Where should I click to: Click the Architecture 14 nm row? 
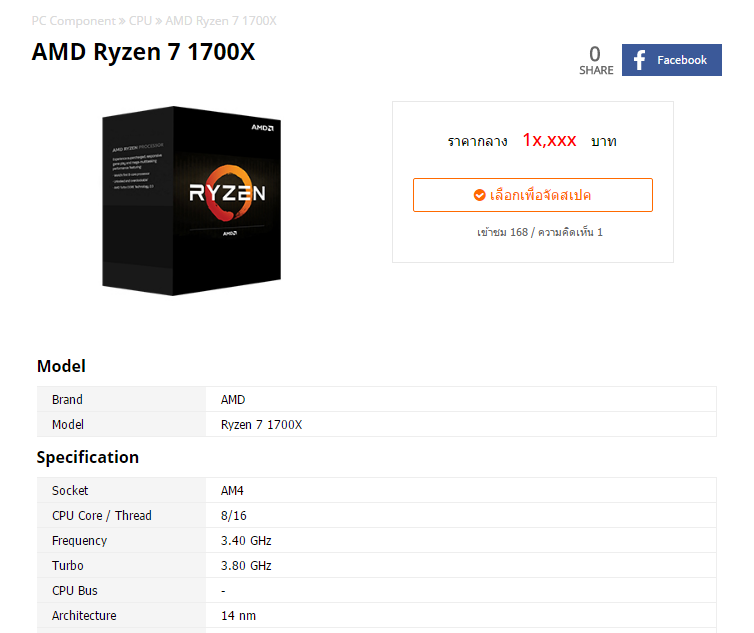377,616
